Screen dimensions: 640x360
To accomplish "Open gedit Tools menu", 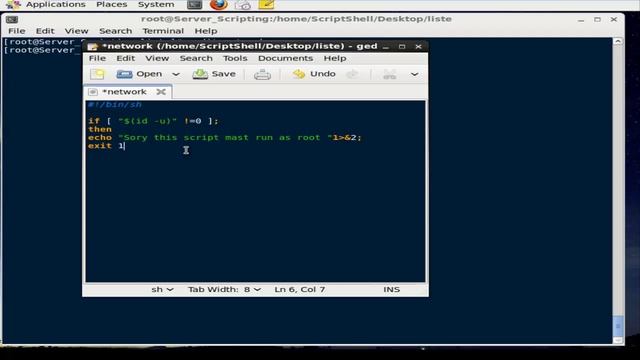I will pyautogui.click(x=235, y=58).
